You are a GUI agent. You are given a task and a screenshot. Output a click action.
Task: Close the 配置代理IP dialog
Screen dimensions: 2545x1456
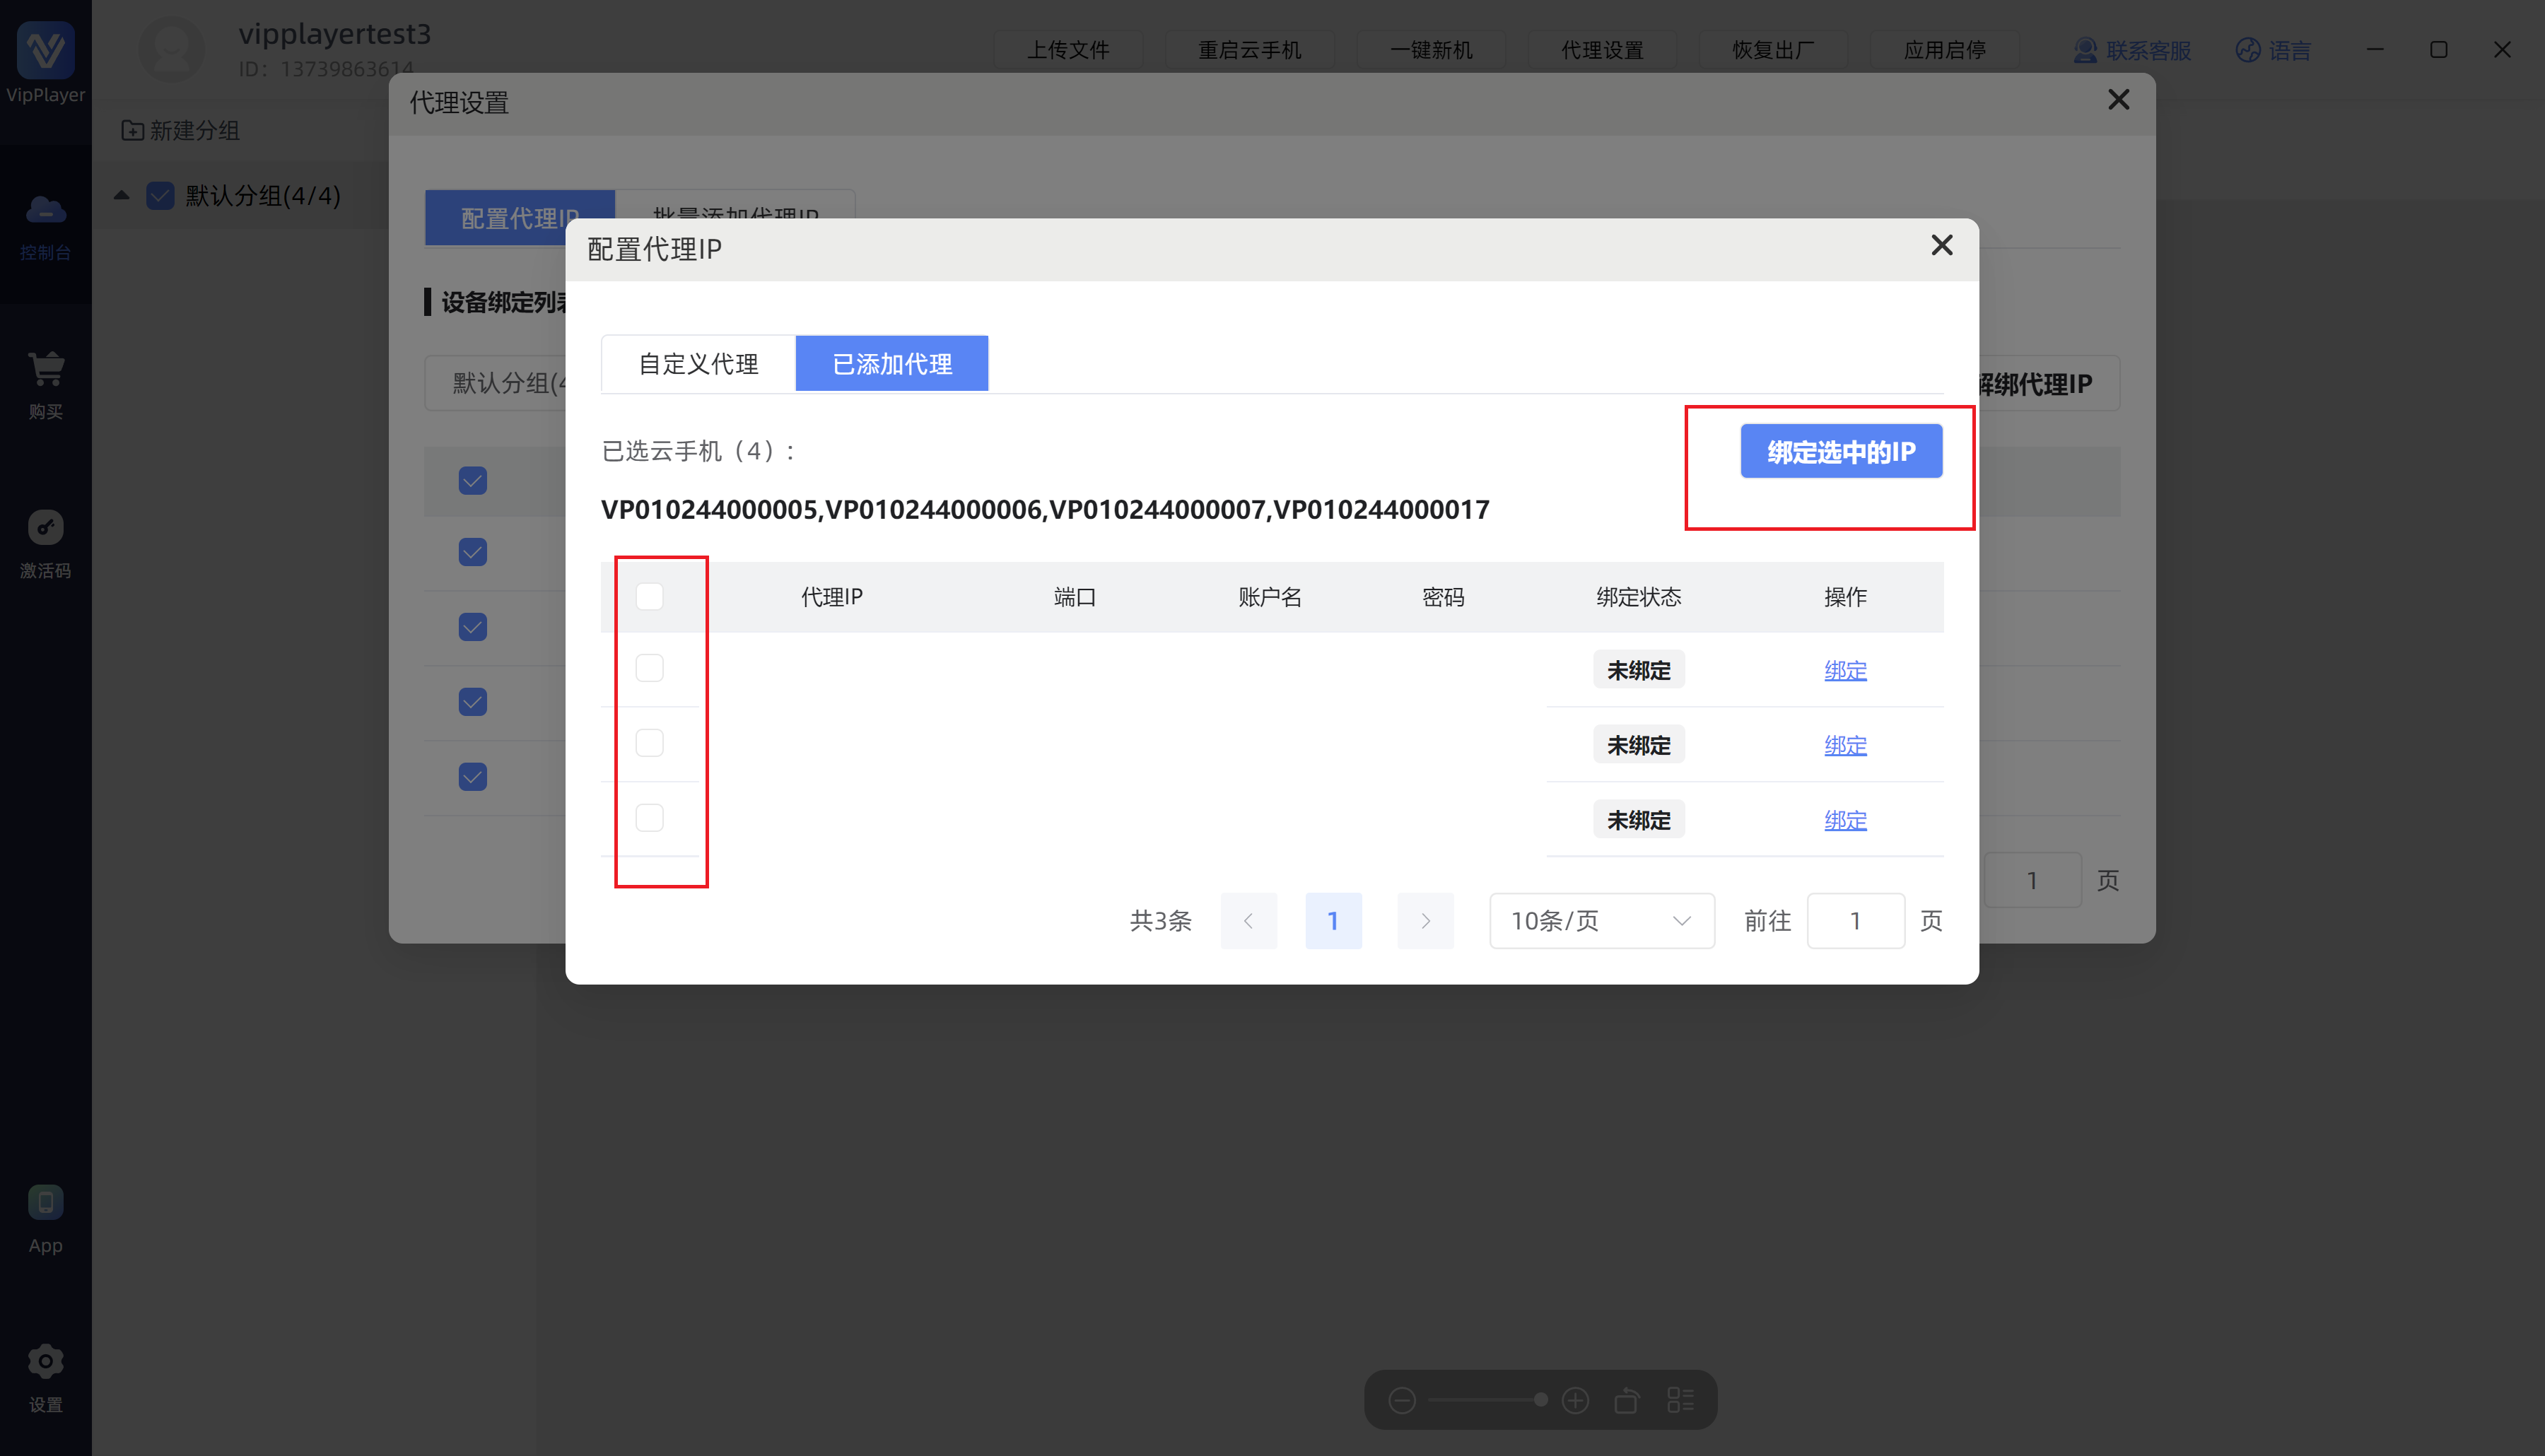coord(1941,245)
